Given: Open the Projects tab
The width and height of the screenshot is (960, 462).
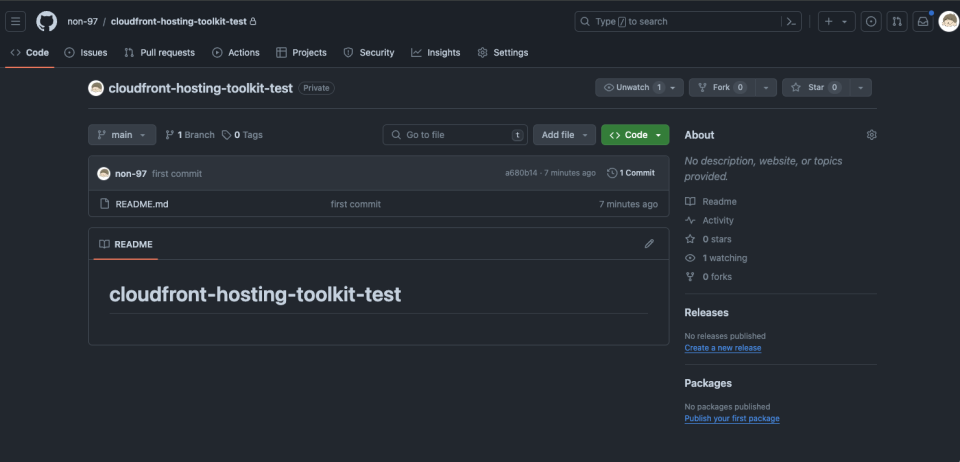Looking at the screenshot, I should pyautogui.click(x=301, y=53).
